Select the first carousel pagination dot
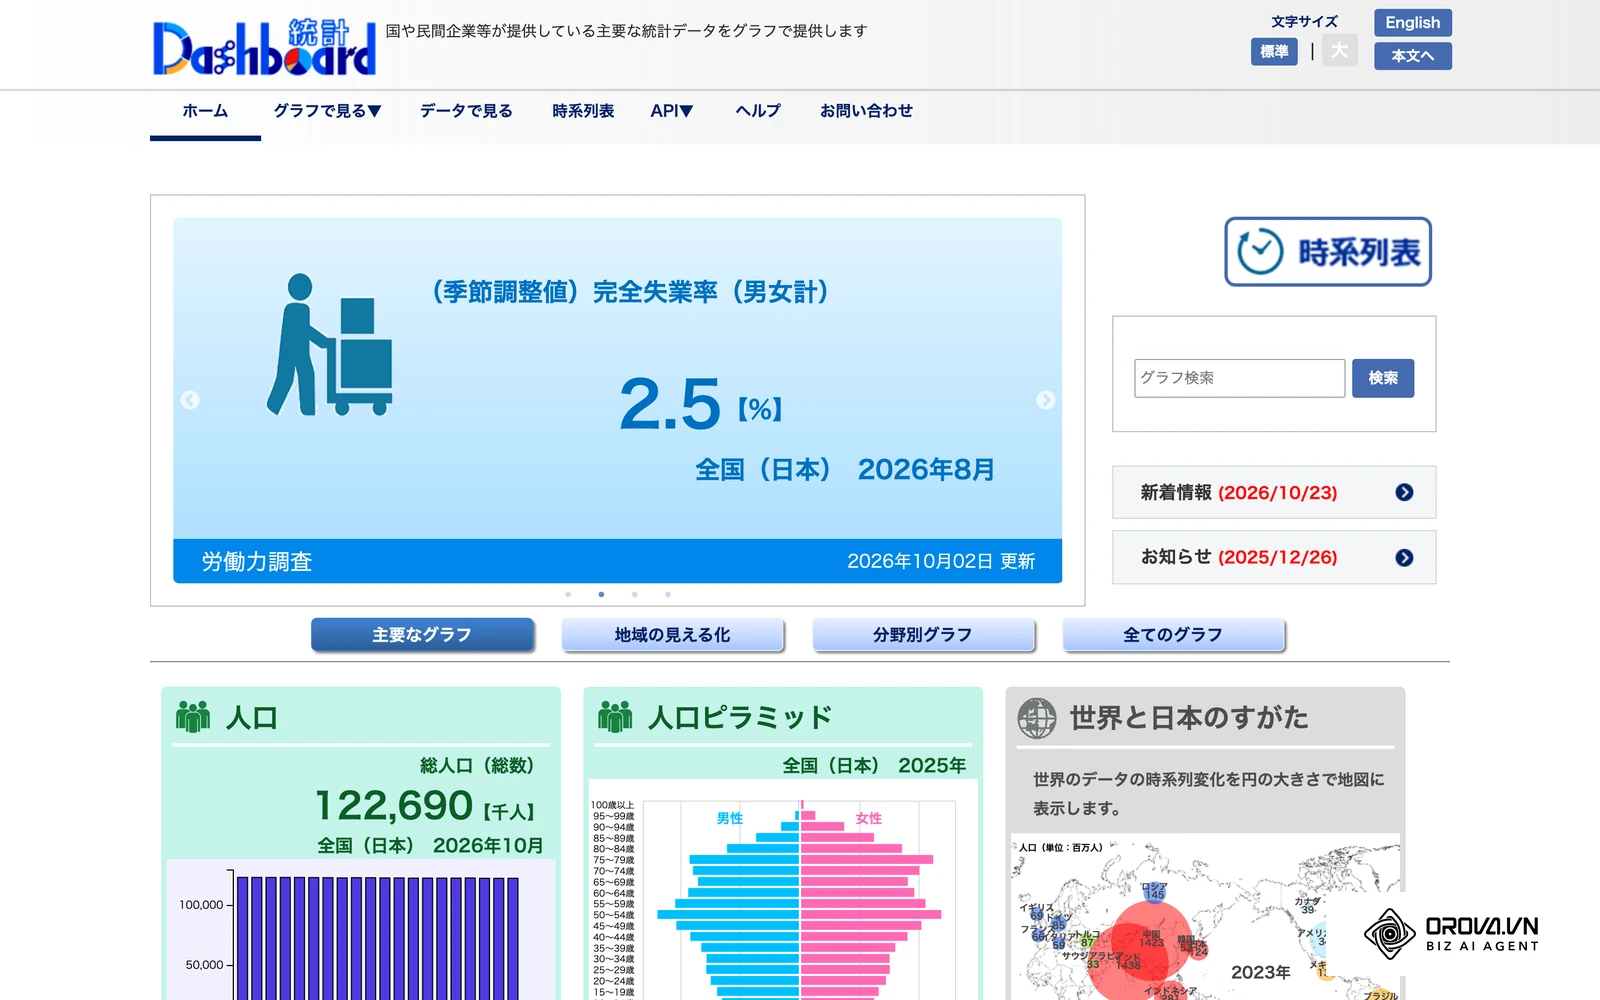The width and height of the screenshot is (1600, 1000). 568,594
